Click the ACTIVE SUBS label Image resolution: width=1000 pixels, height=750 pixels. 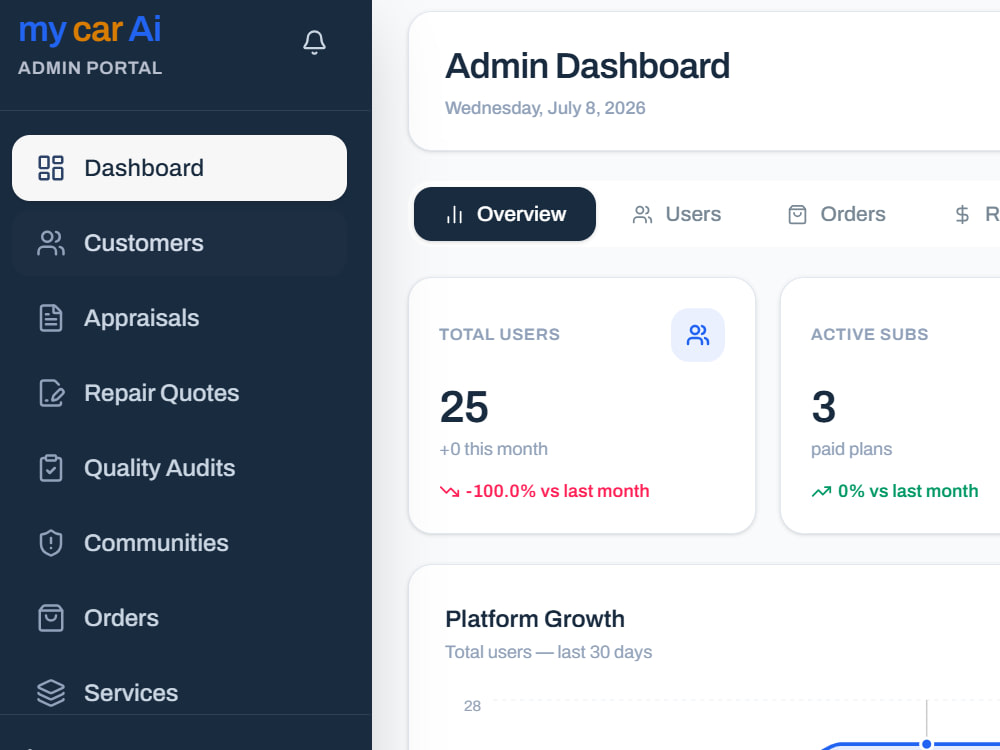coord(869,334)
